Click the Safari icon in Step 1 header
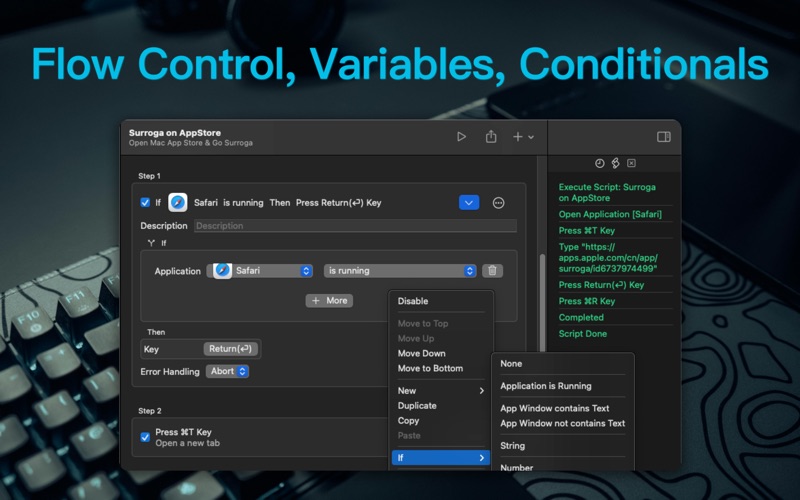800x500 pixels. [178, 203]
